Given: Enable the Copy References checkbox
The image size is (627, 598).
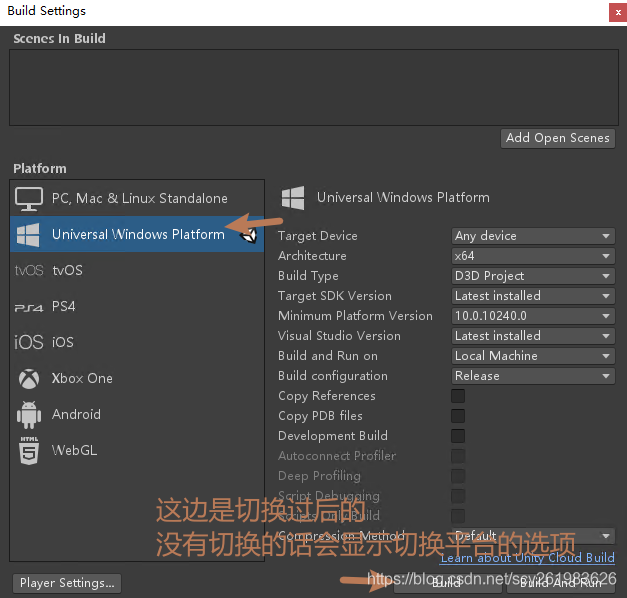Looking at the screenshot, I should click(x=458, y=396).
